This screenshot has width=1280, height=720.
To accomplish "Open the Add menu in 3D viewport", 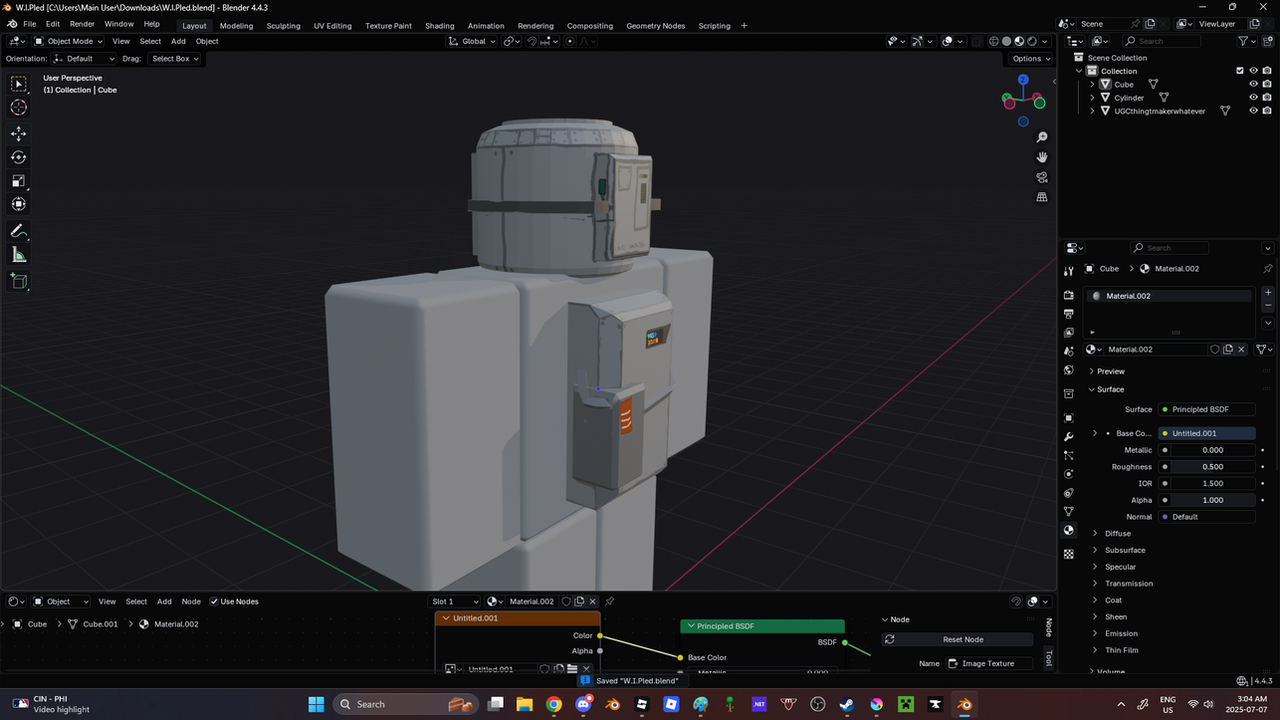I will pyautogui.click(x=178, y=41).
